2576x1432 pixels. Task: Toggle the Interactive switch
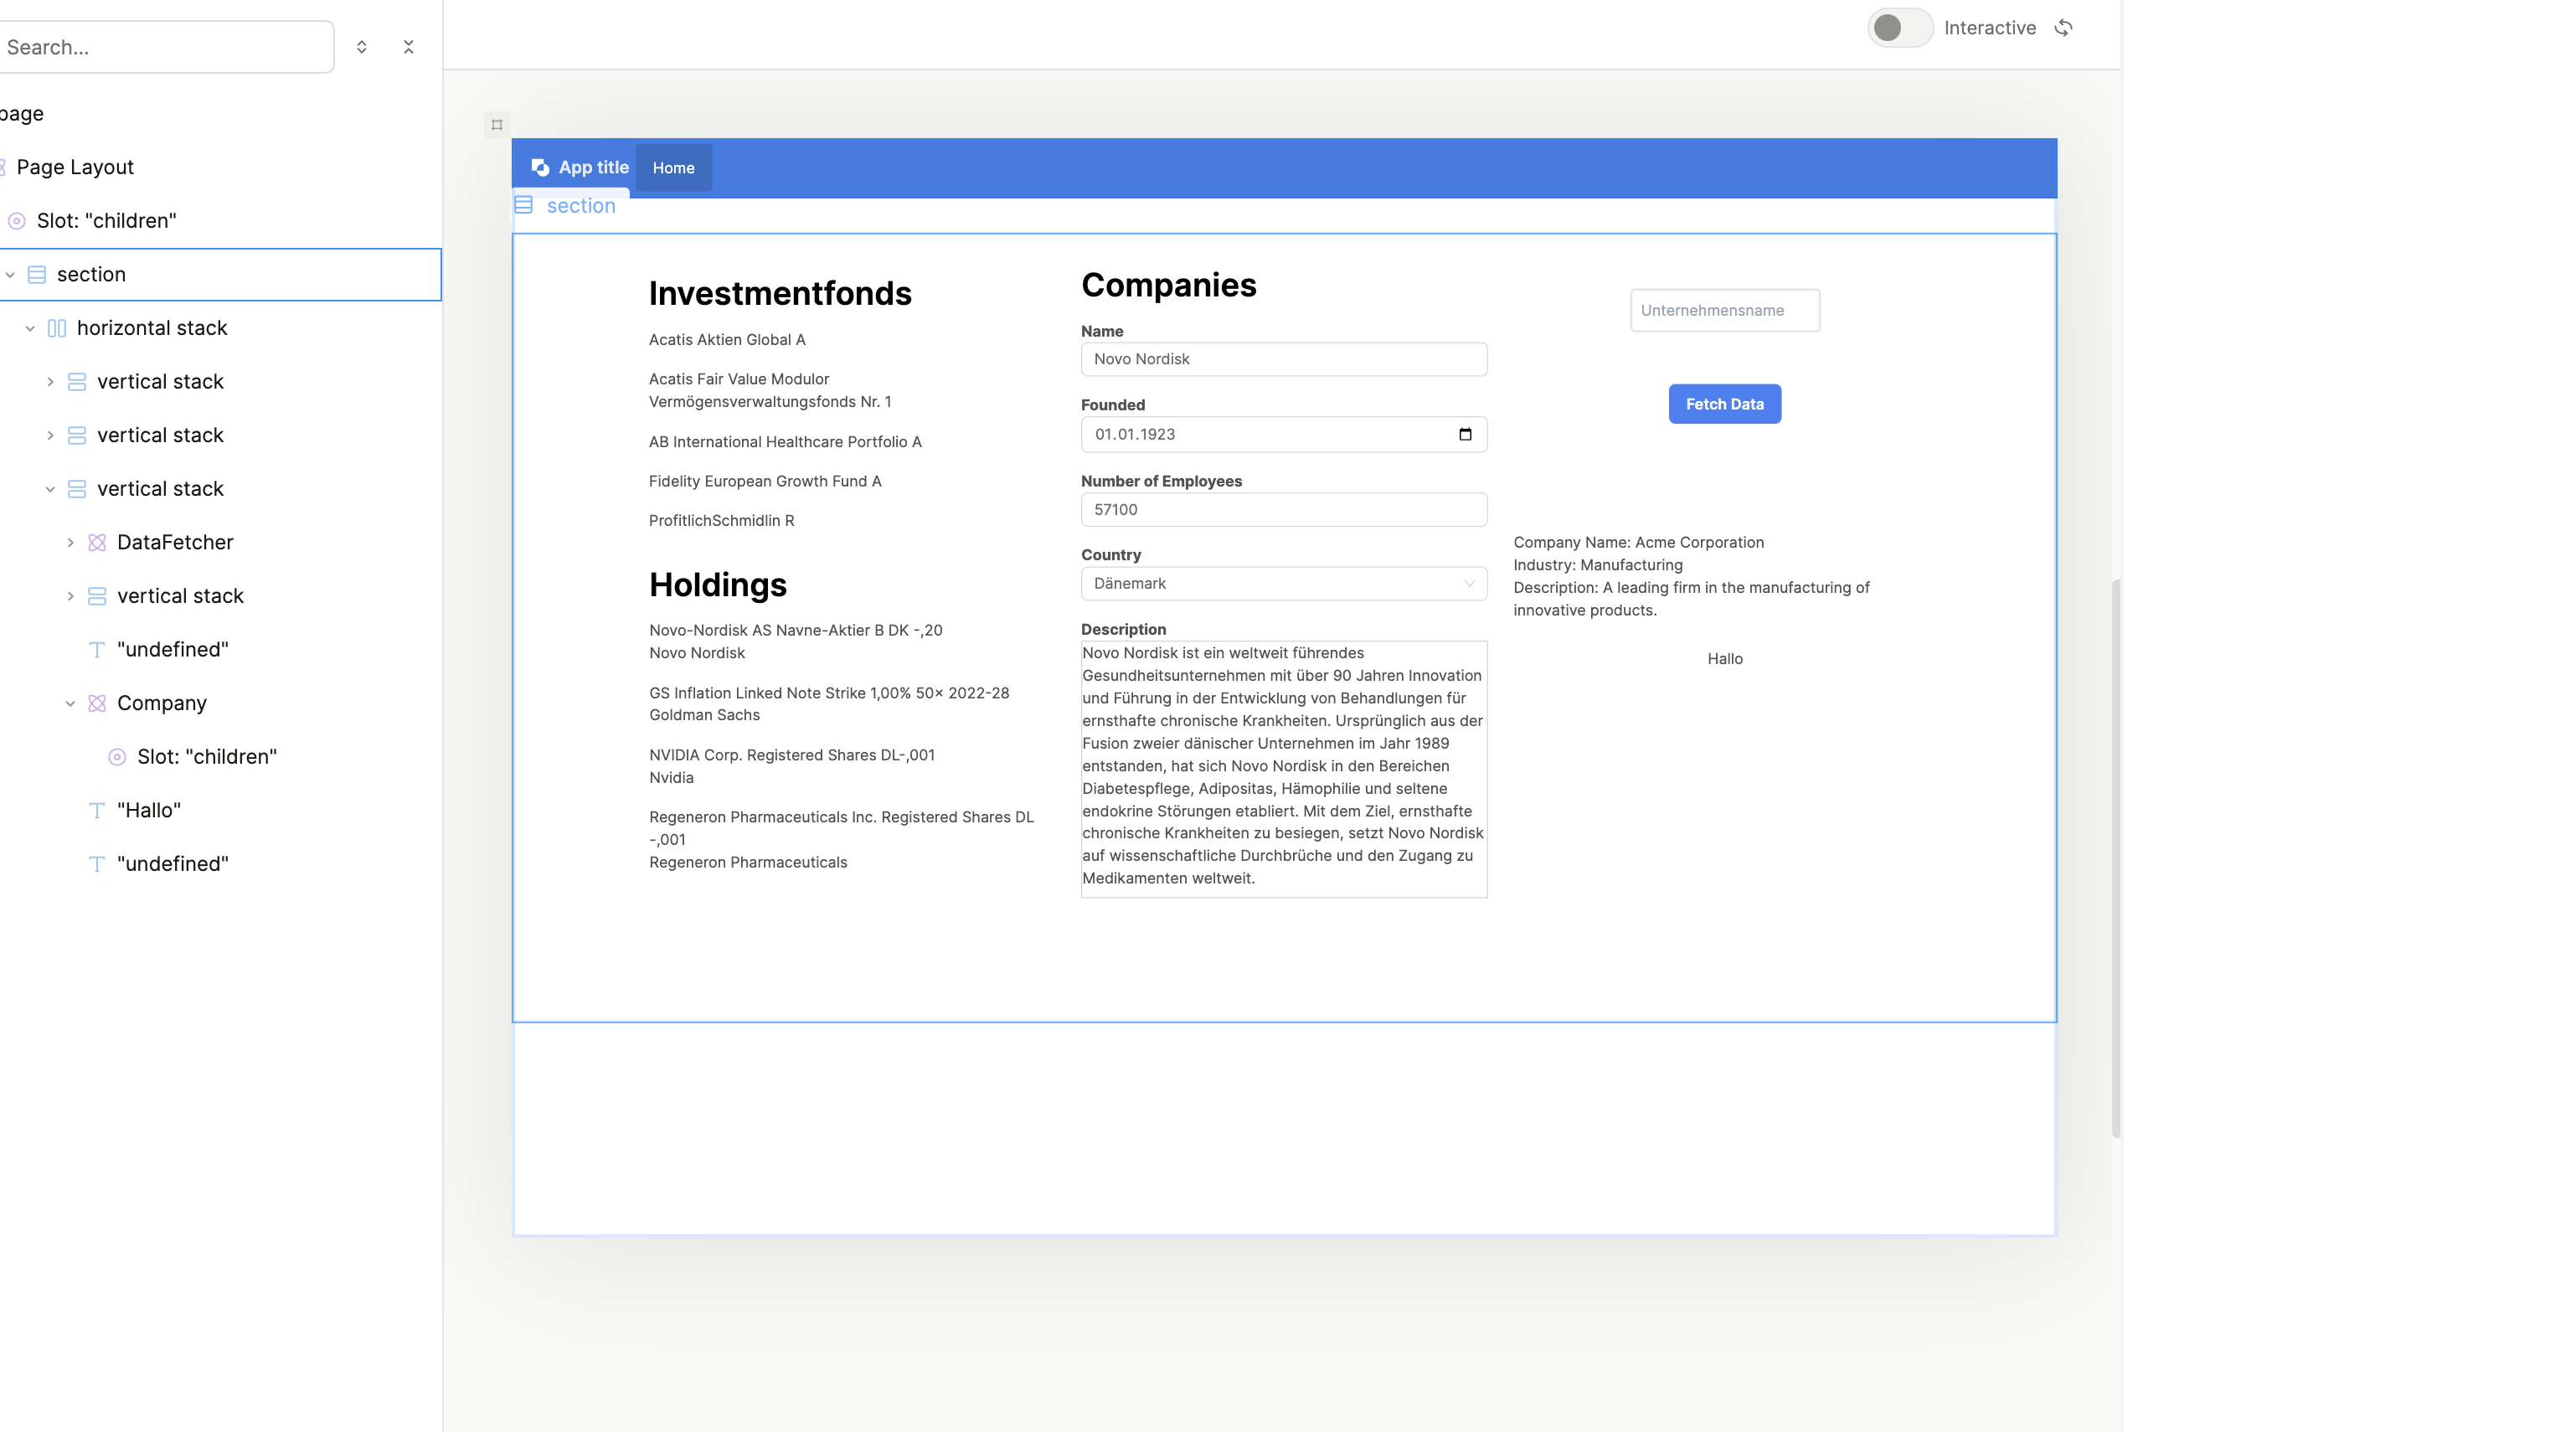1899,28
